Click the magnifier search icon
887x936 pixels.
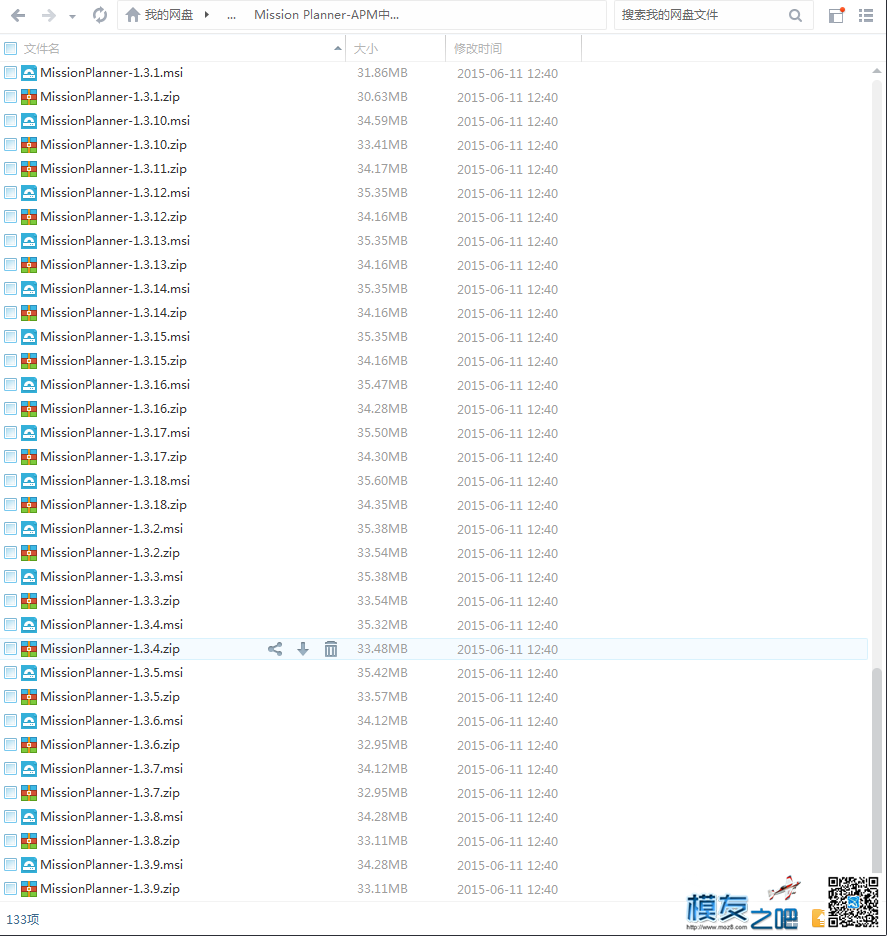(x=795, y=15)
